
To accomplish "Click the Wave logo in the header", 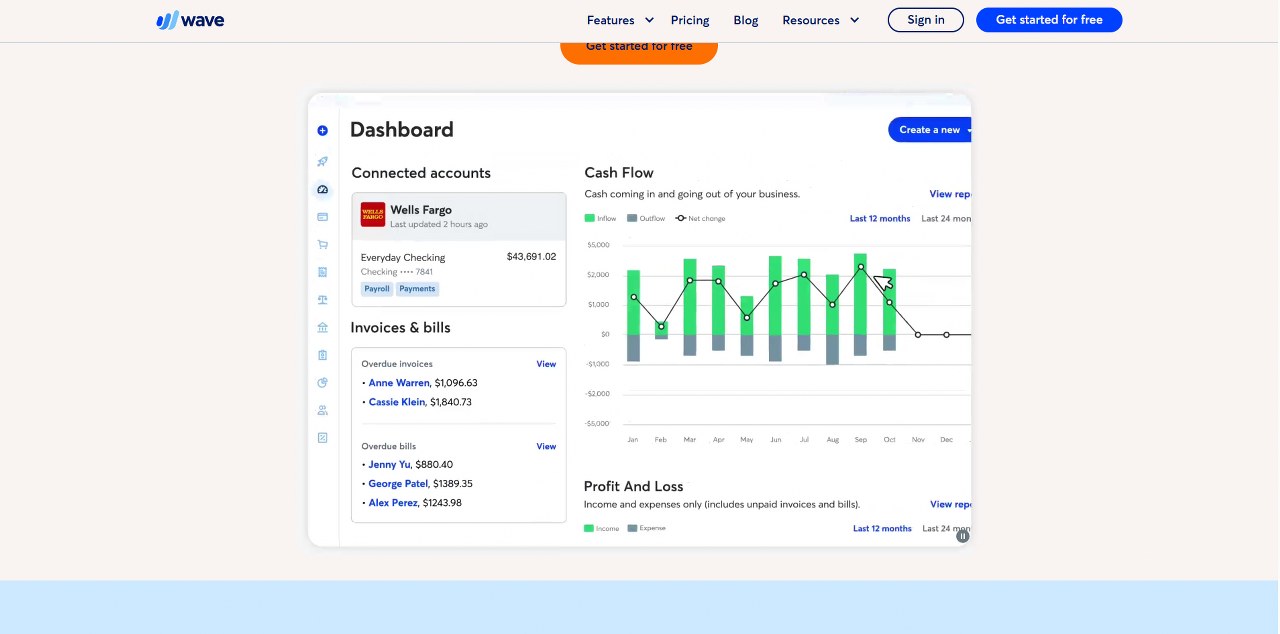I will 190,20.
